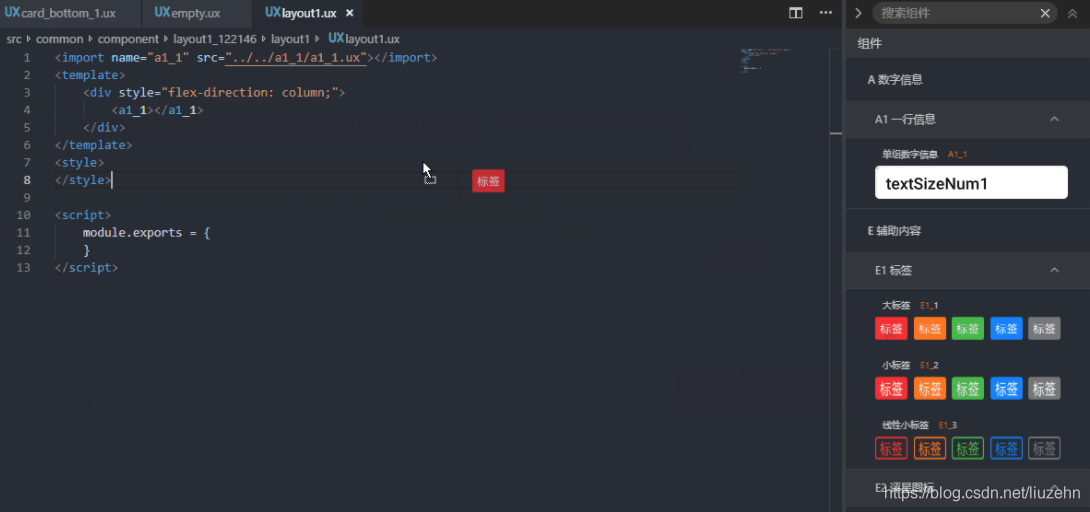This screenshot has height=512, width=1090.
Task: Pick the orange 小标签 tag
Action: 929,388
